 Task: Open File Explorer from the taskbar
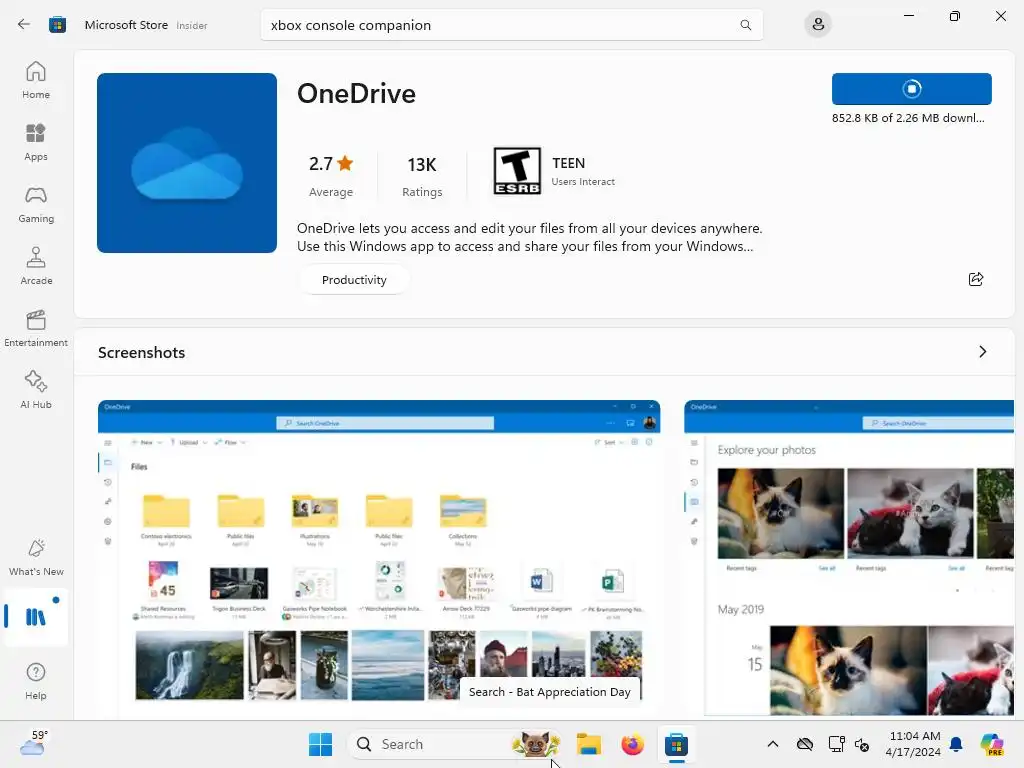(588, 744)
